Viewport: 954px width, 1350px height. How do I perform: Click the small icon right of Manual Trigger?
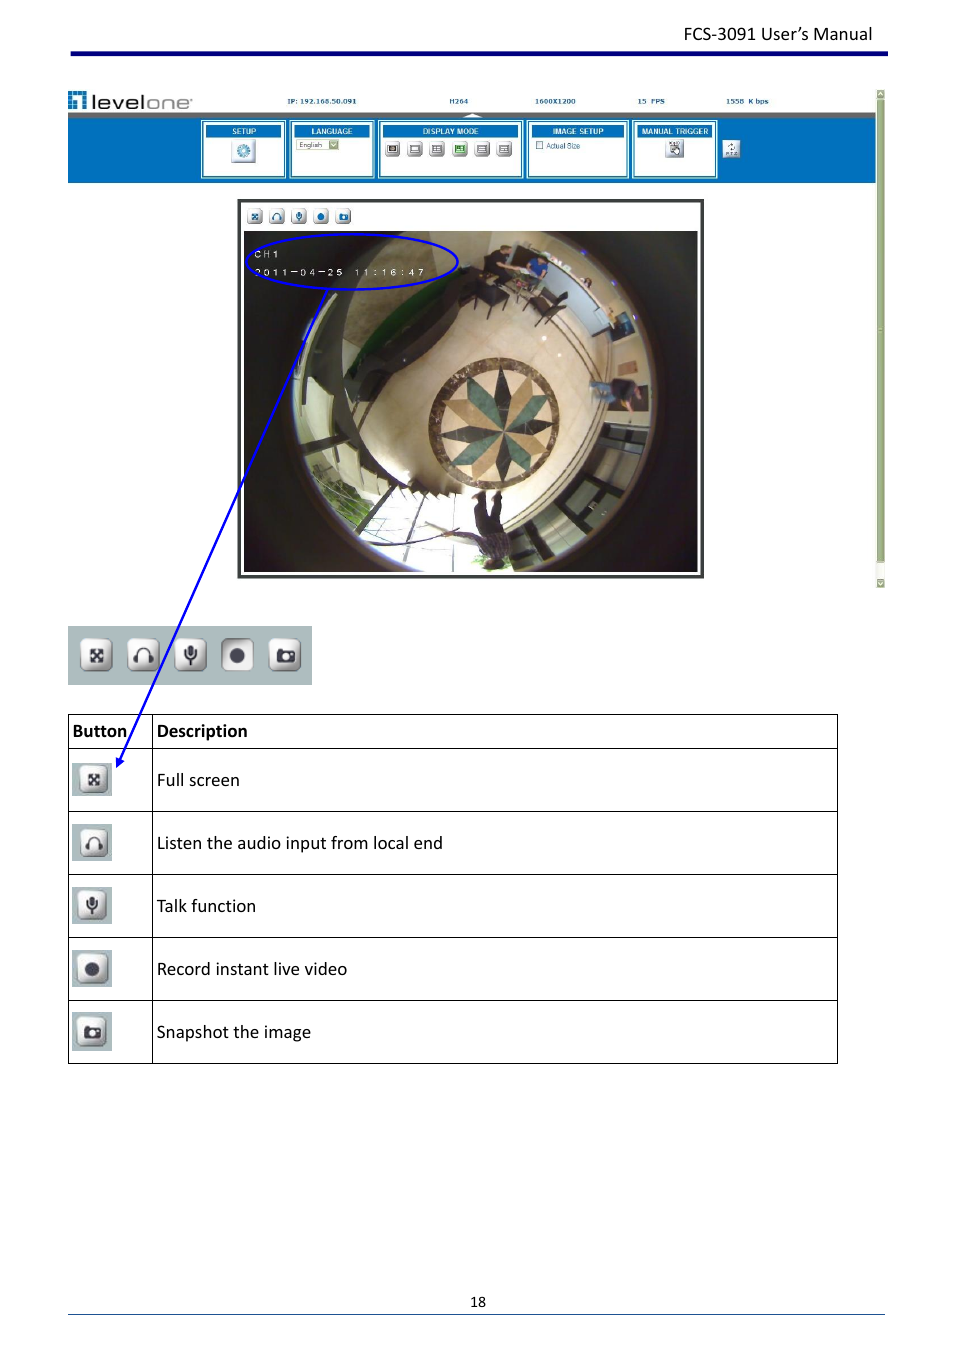coord(731,149)
